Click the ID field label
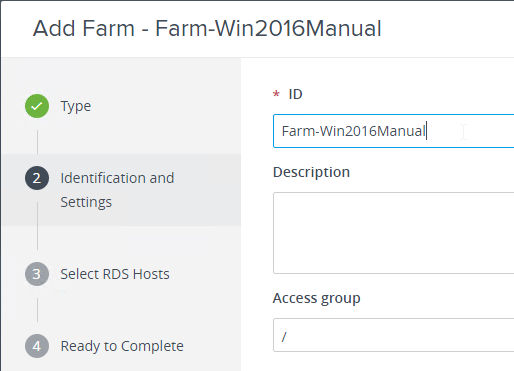Viewport: 514px width, 371px height. [295, 94]
